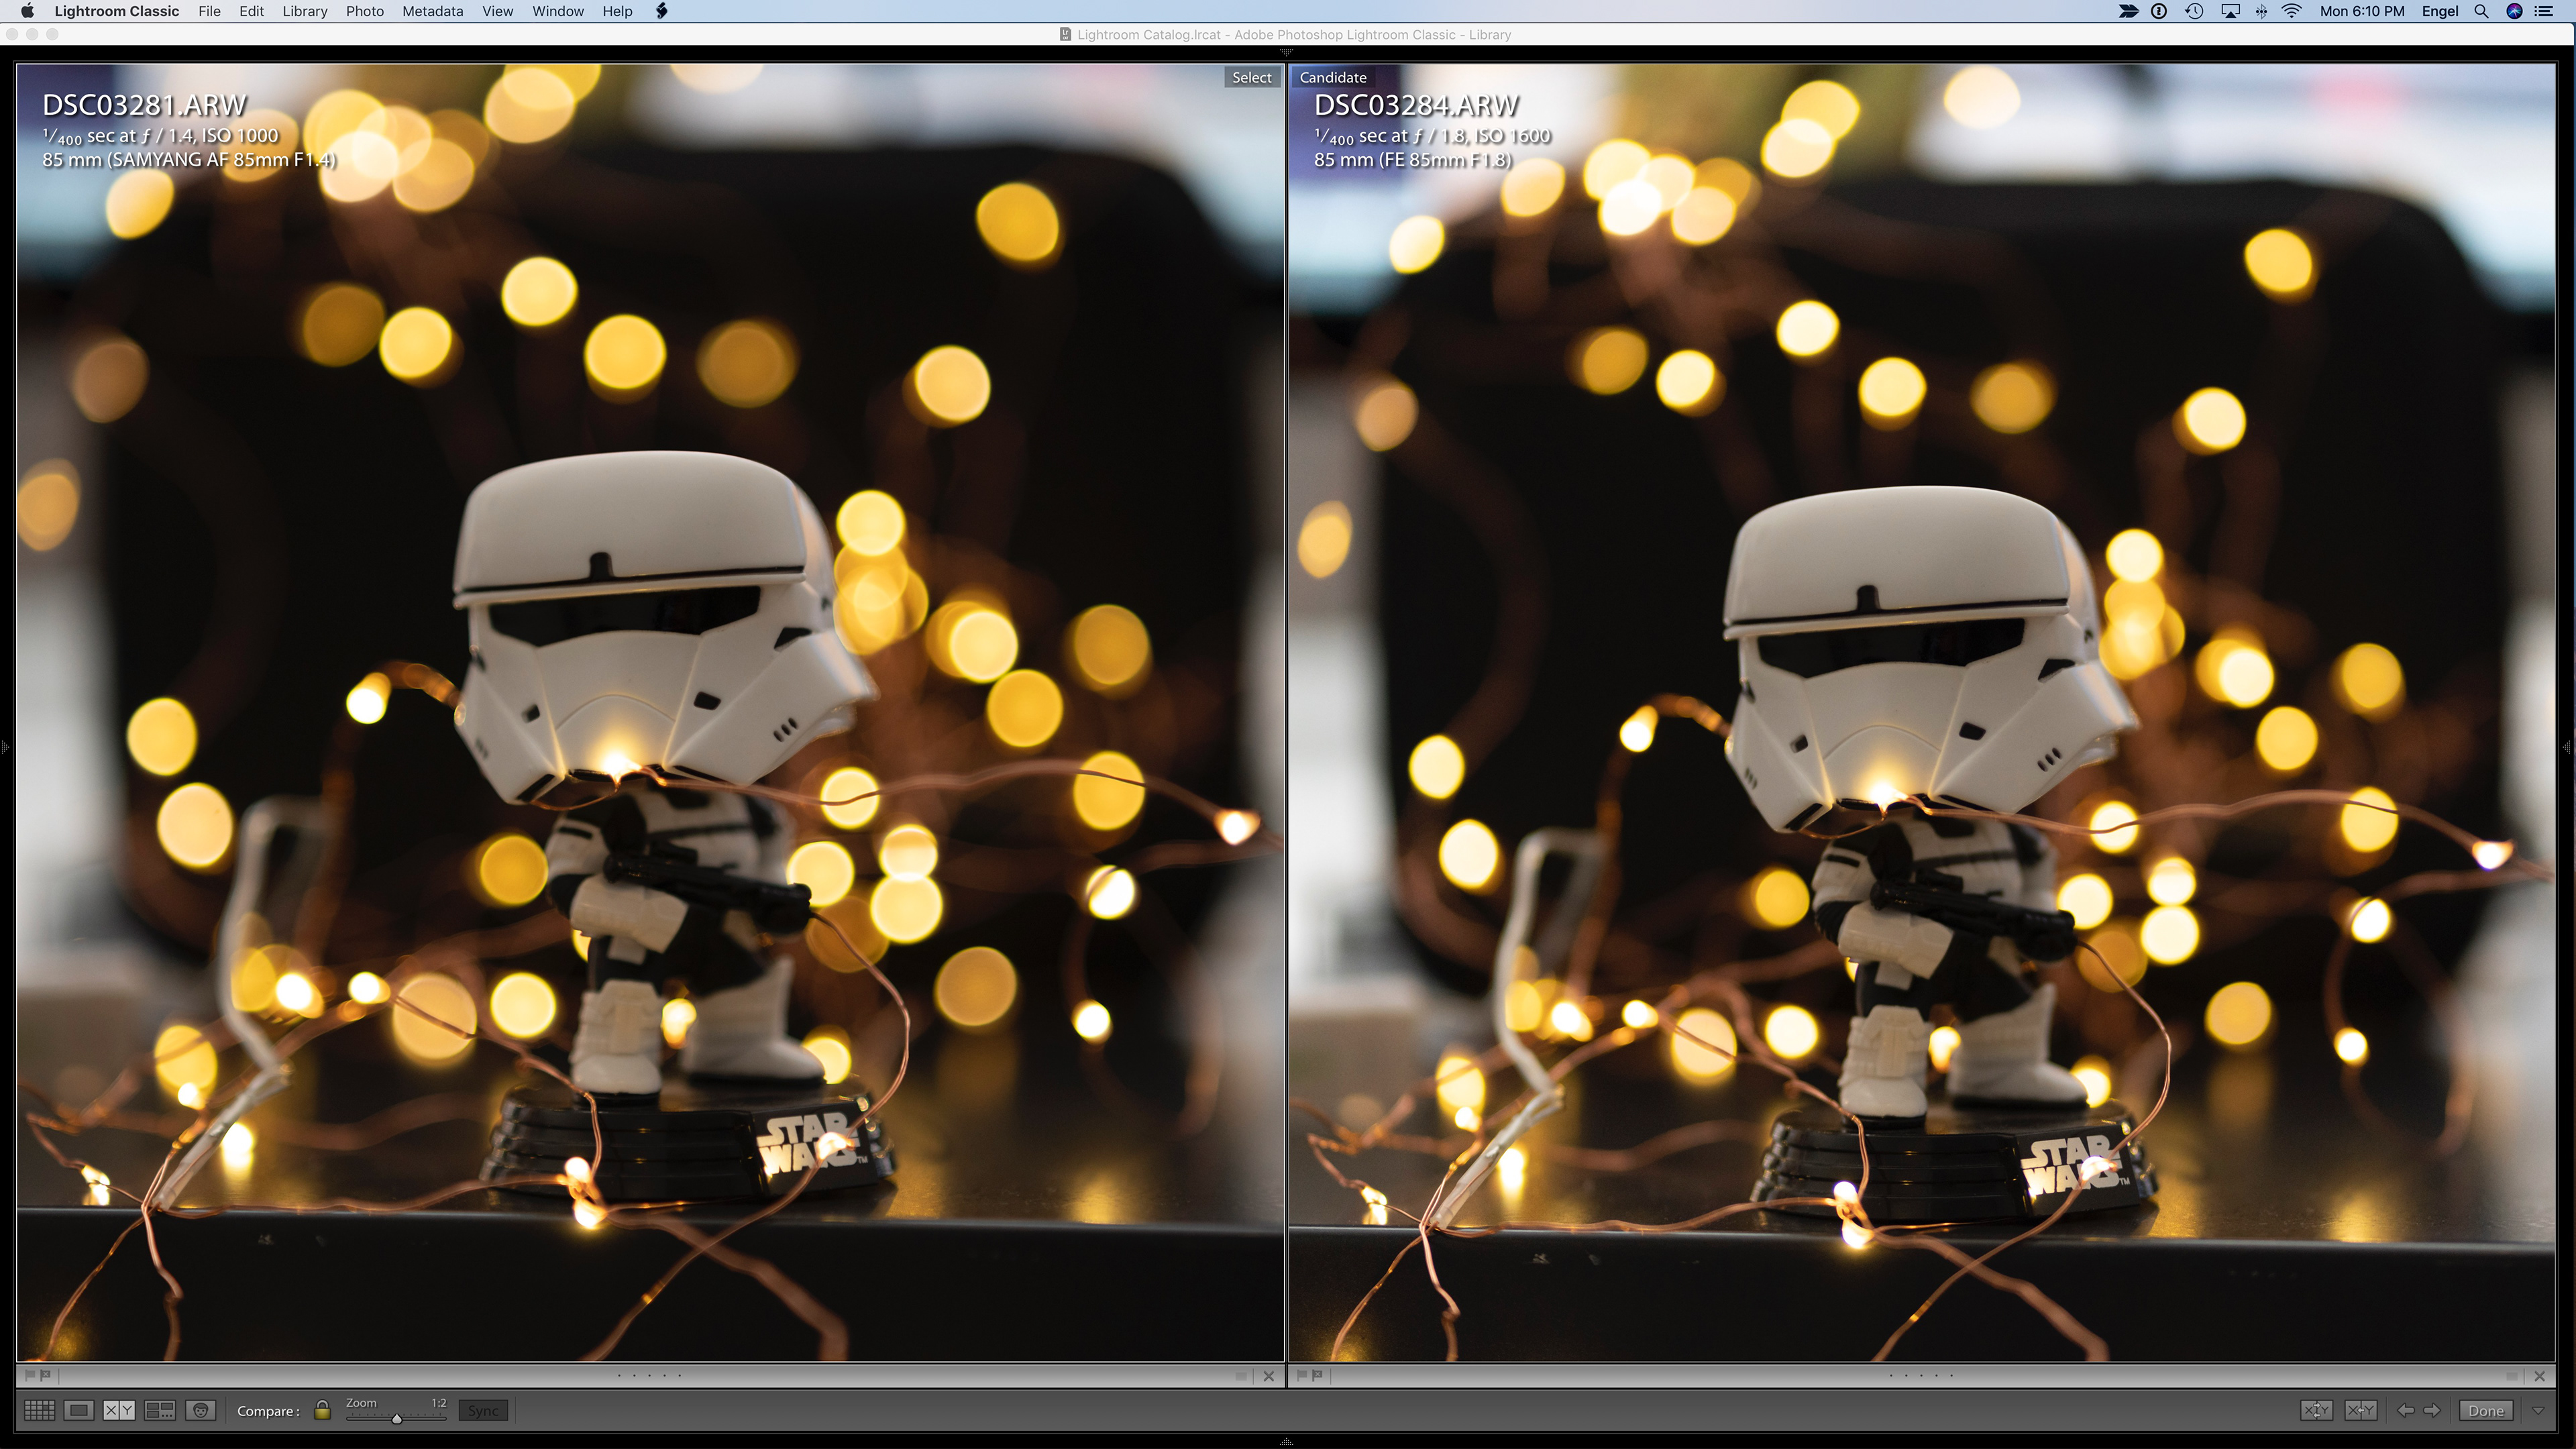Viewport: 2576px width, 1449px height.
Task: Open Bluetooth status menu
Action: (2261, 11)
